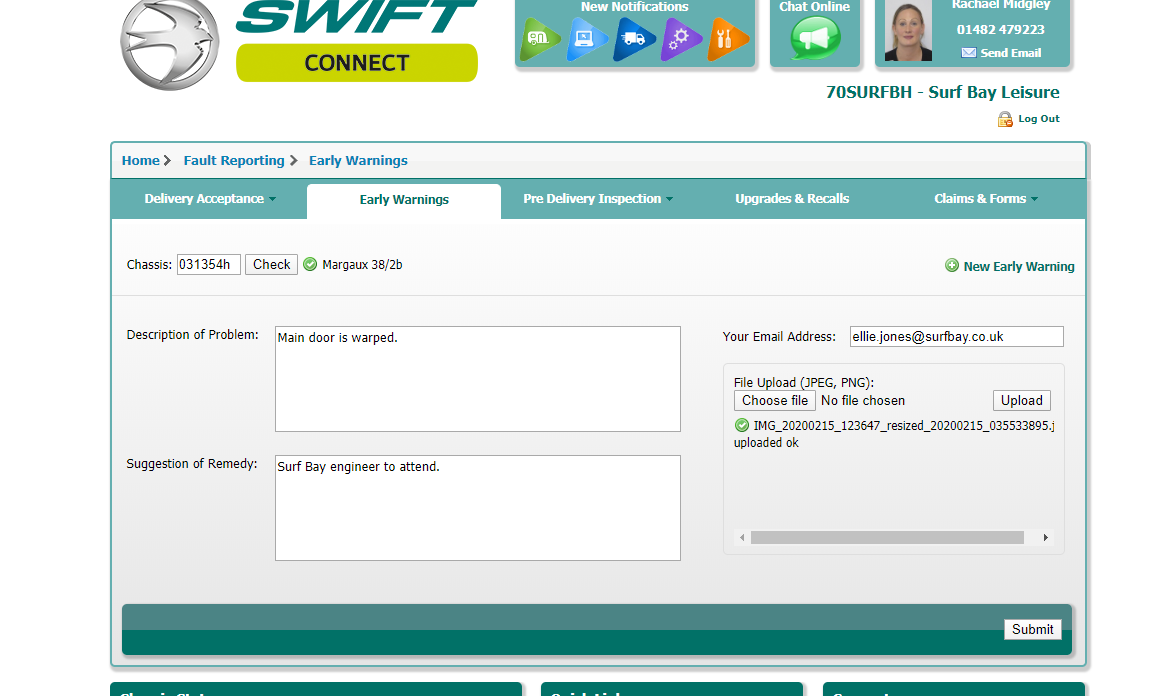Click the Check chassis button
This screenshot has width=1151, height=696.
272,264
